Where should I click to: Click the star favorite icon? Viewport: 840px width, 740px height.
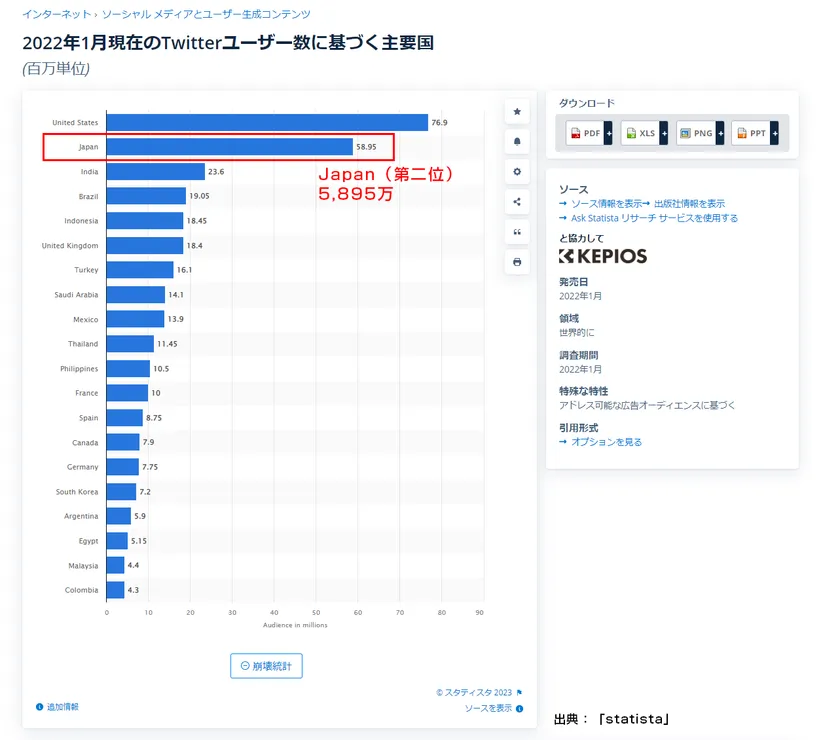click(x=517, y=111)
